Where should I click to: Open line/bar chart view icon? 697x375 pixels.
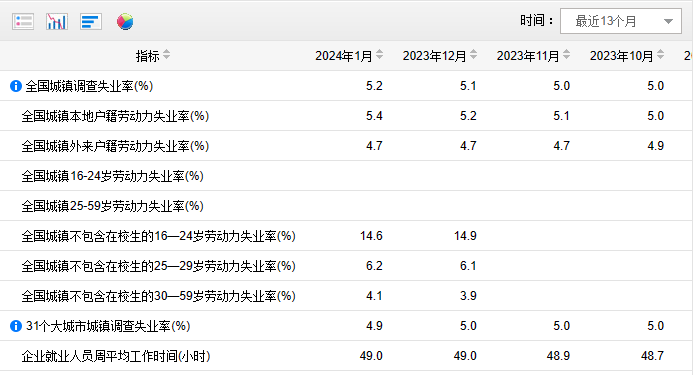[57, 21]
